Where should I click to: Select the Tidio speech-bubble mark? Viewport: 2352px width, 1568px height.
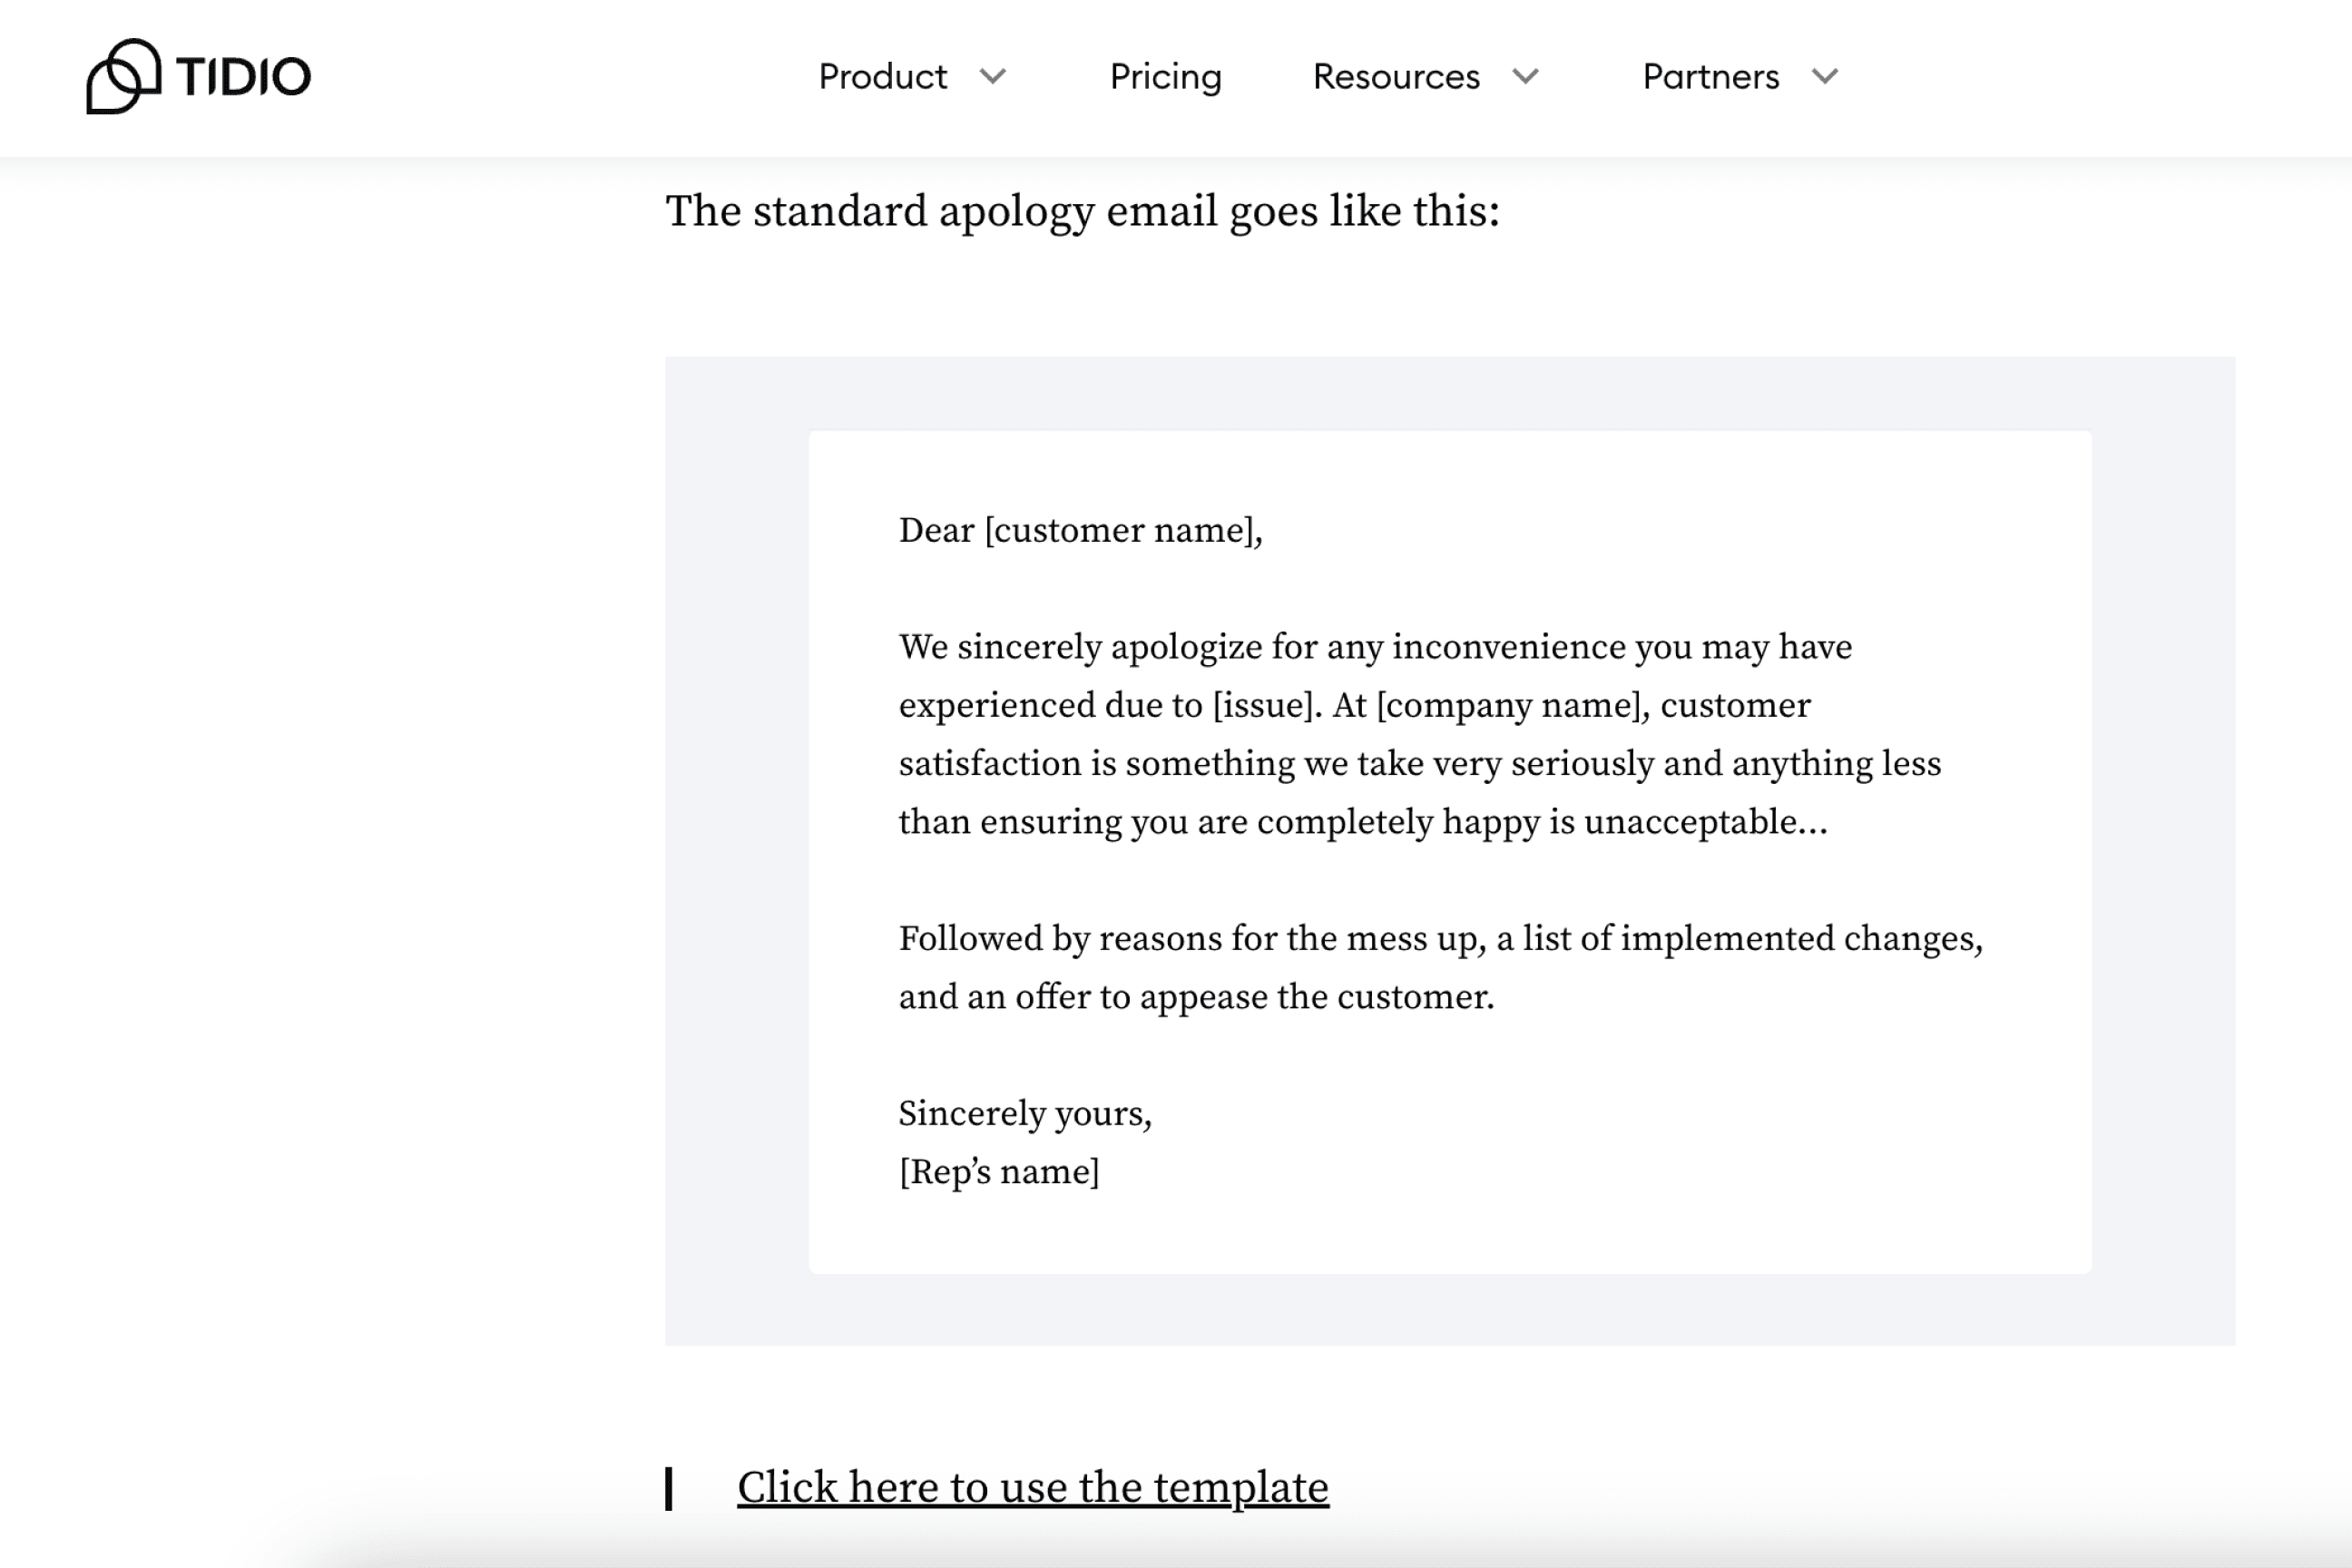(x=123, y=75)
